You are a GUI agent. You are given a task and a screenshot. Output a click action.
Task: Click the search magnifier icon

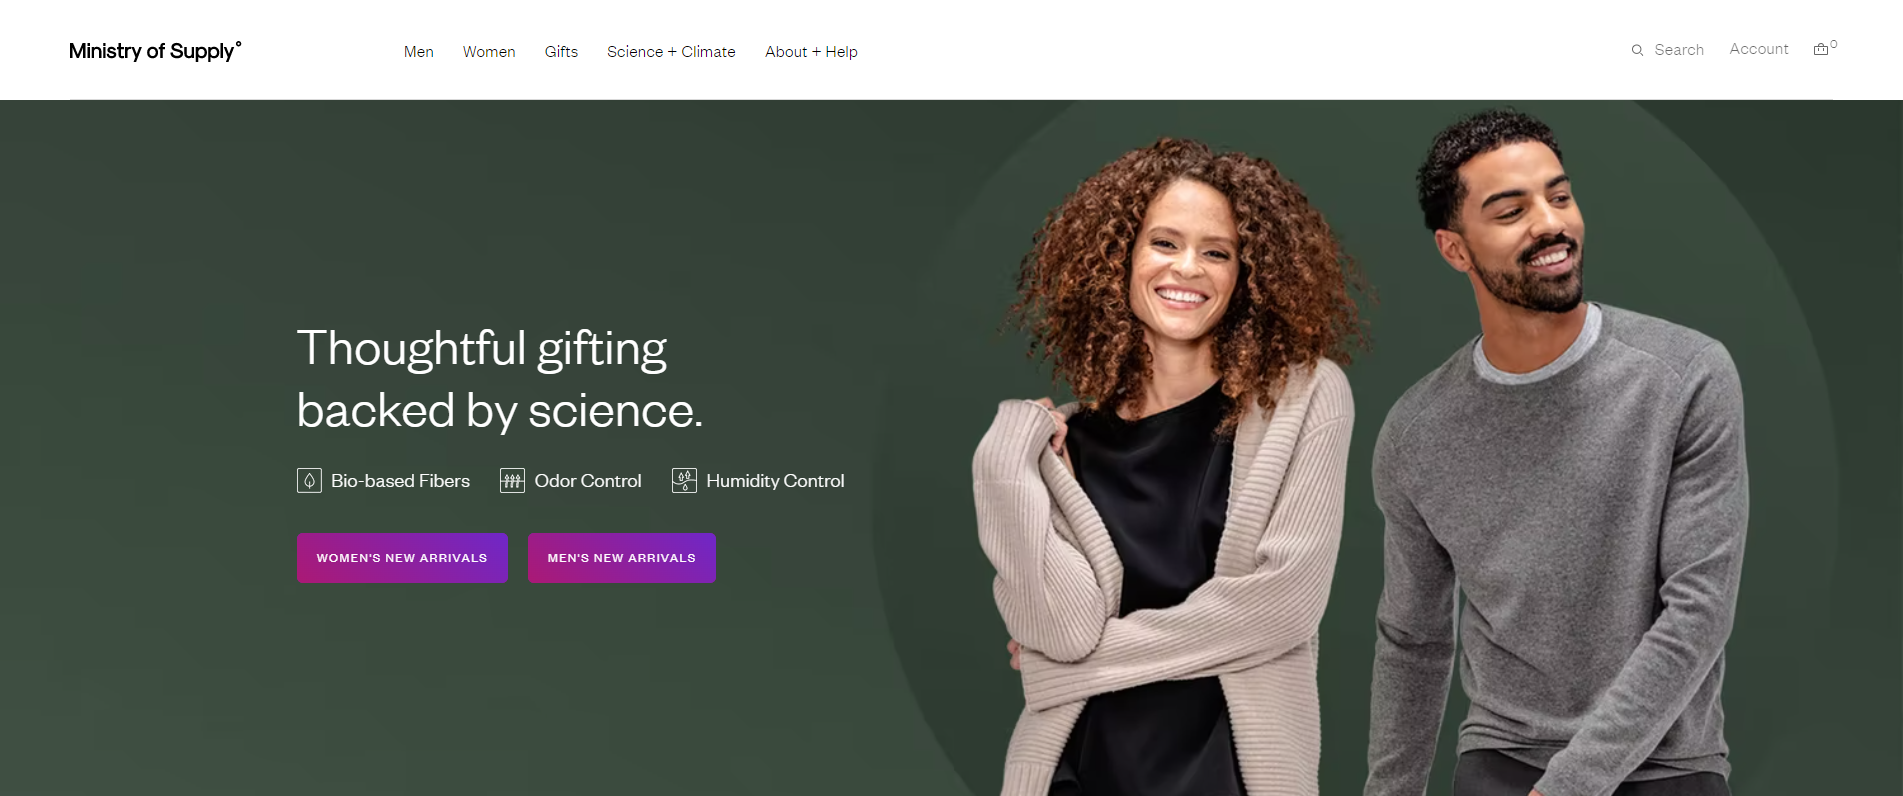coord(1637,50)
